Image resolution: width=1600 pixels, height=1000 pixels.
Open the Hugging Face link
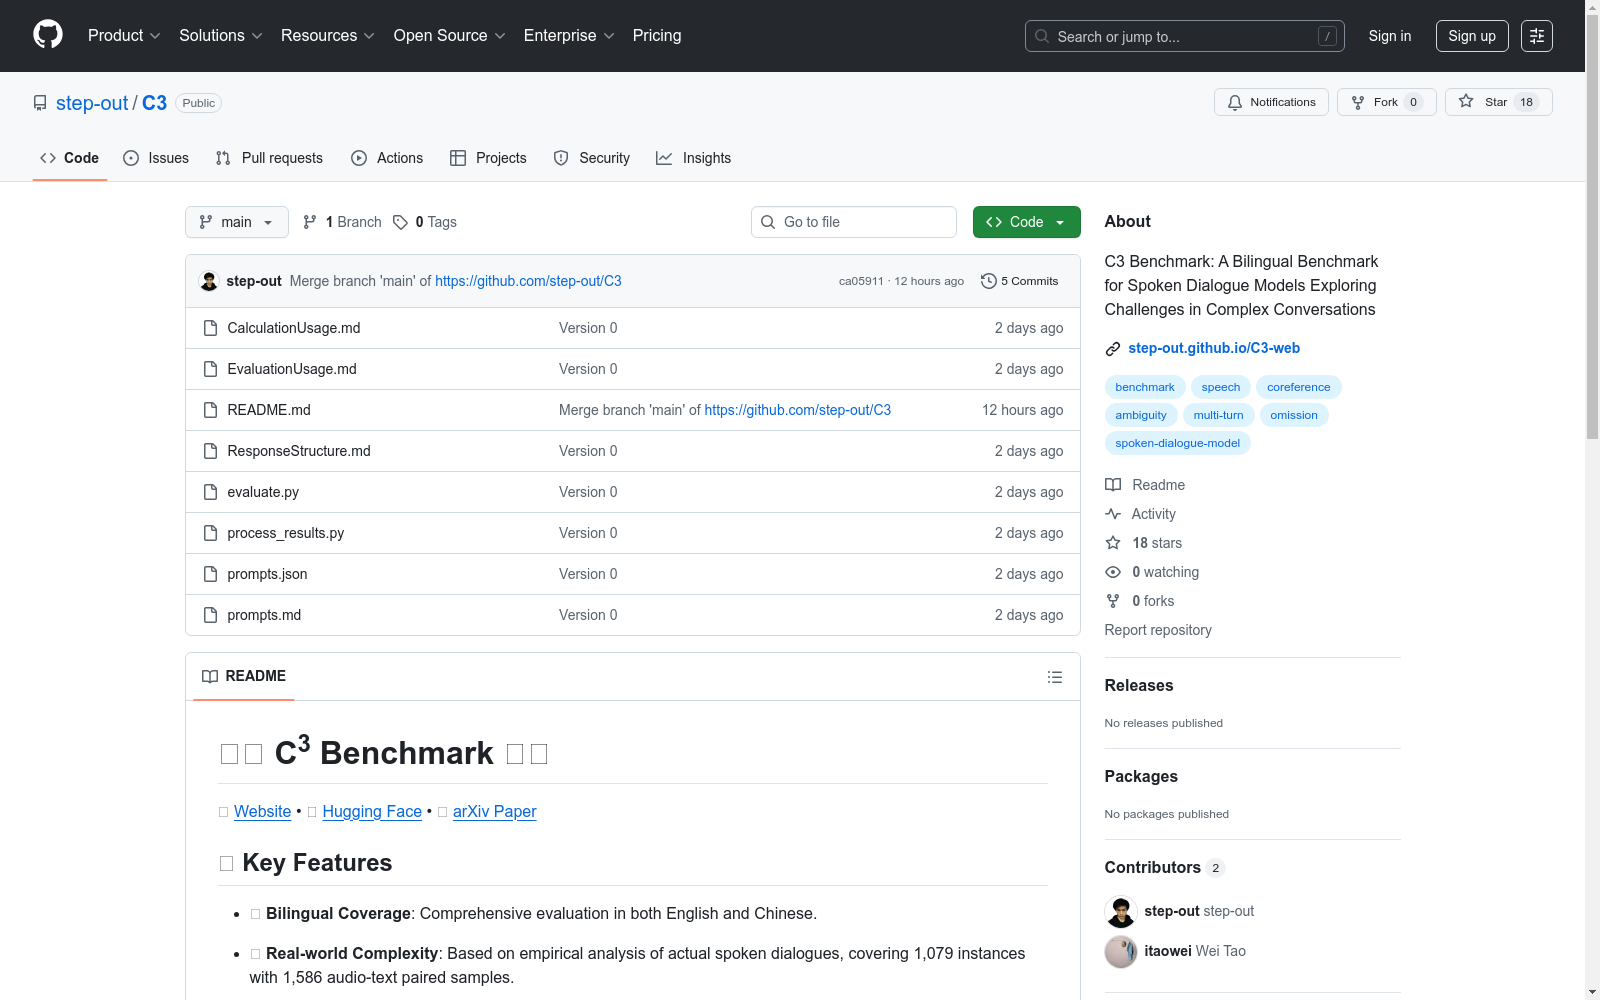point(372,812)
